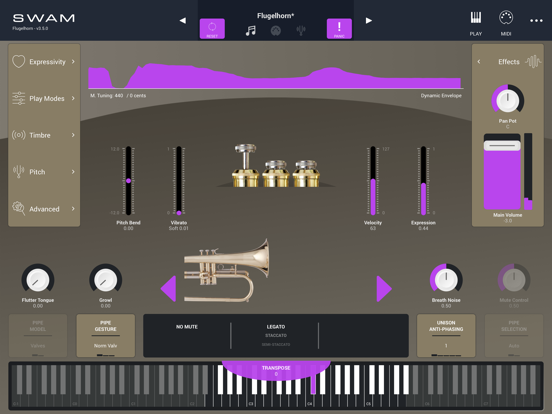Image resolution: width=552 pixels, height=414 pixels.
Task: Click the output level meter beside Main Volume
Action: 528,171
